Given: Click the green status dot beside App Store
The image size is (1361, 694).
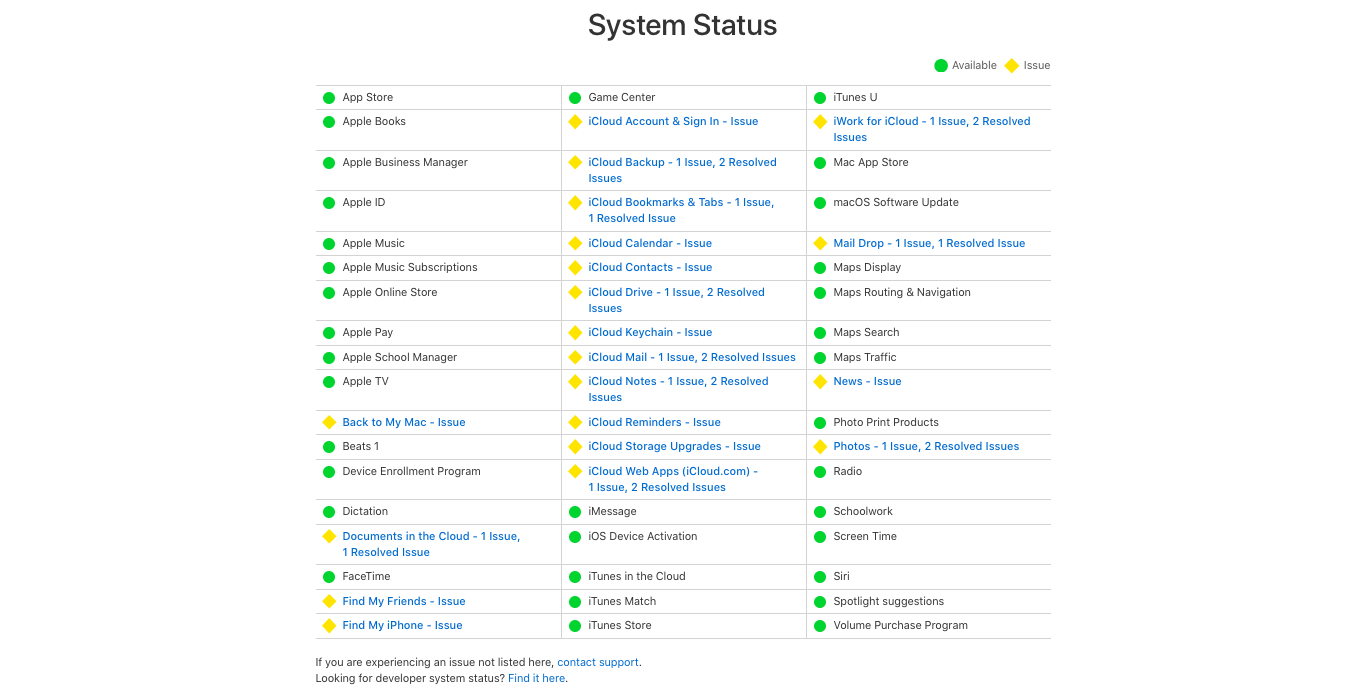Looking at the screenshot, I should coord(329,97).
